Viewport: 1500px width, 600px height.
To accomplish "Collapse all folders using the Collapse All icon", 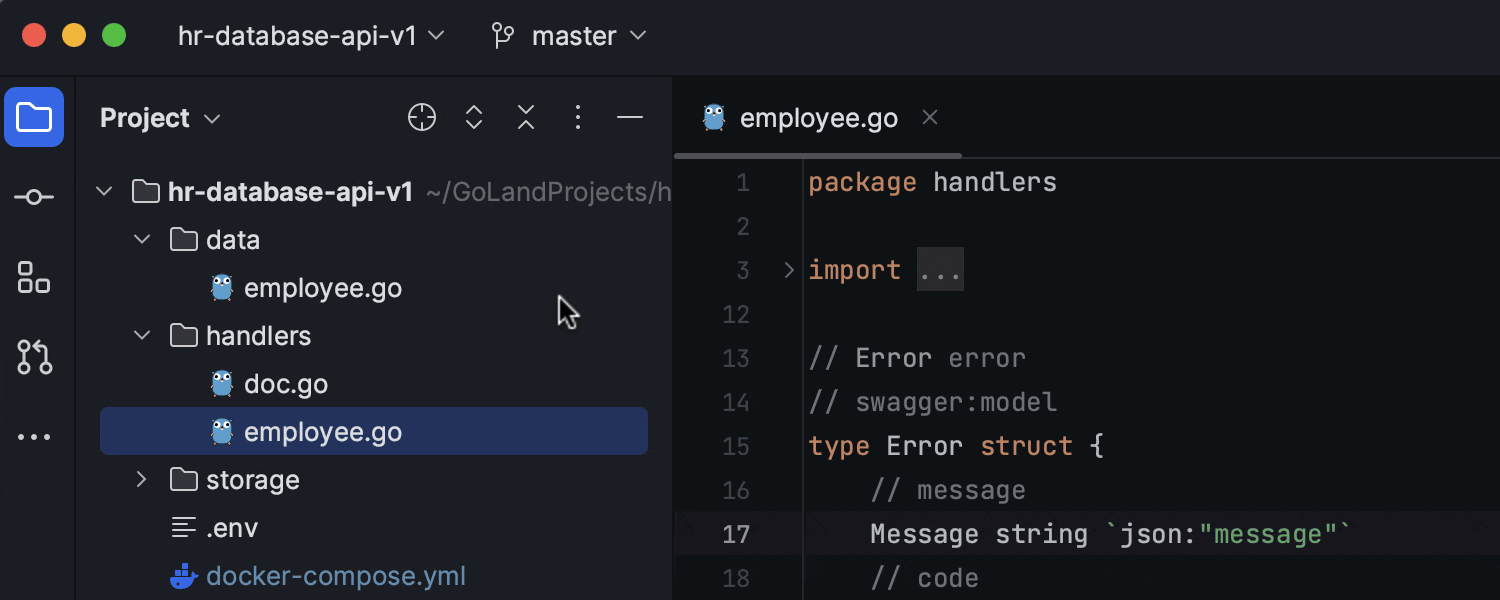I will pos(525,117).
